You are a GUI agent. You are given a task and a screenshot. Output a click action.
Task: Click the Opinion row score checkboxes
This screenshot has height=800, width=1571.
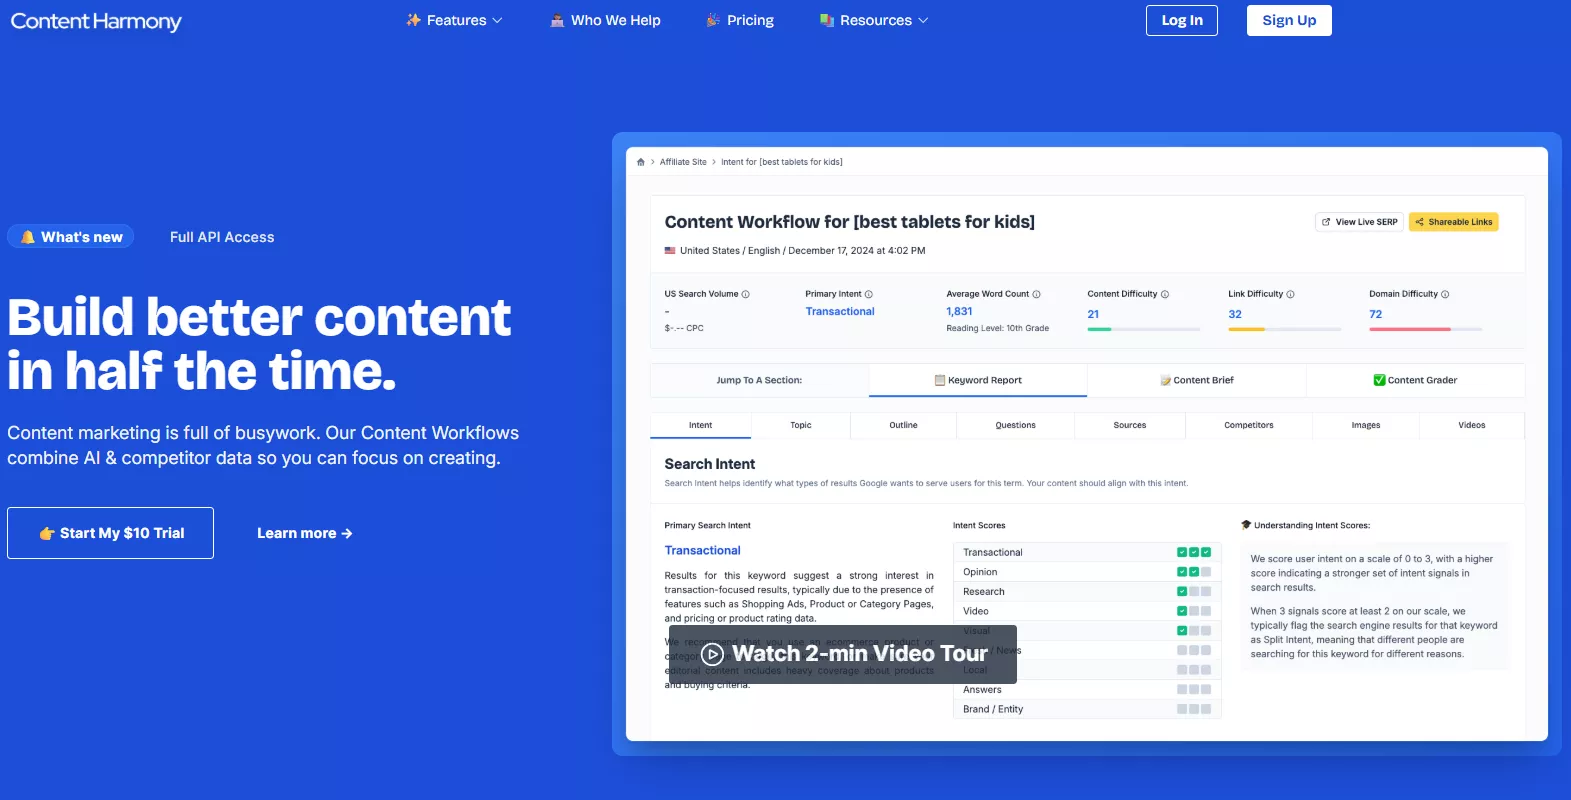pyautogui.click(x=1194, y=572)
